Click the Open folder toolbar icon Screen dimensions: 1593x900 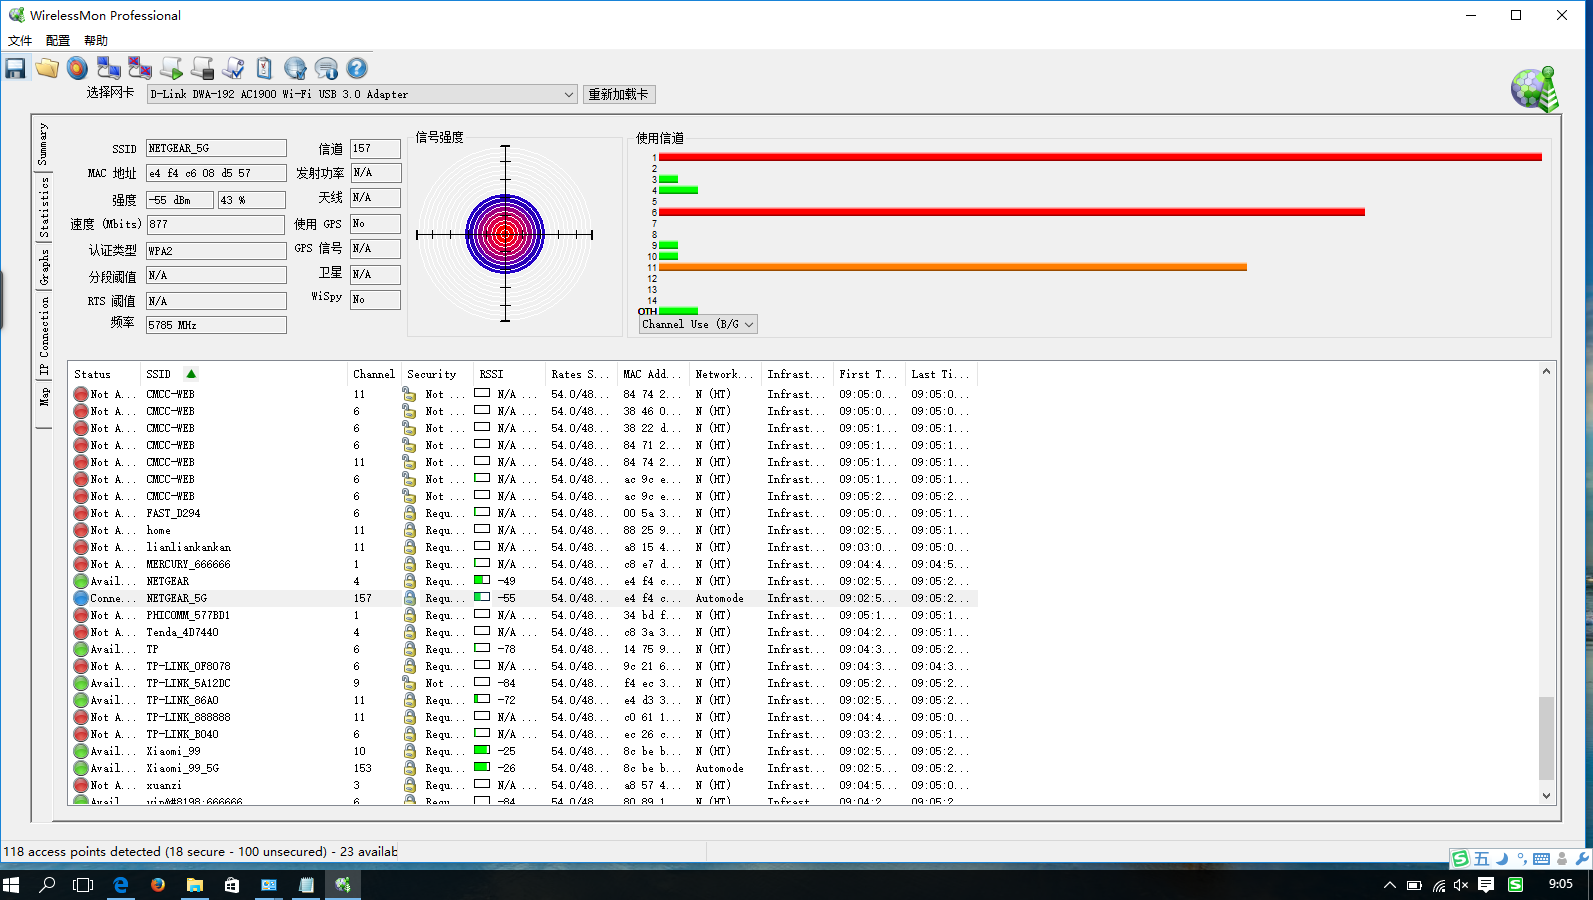[46, 68]
